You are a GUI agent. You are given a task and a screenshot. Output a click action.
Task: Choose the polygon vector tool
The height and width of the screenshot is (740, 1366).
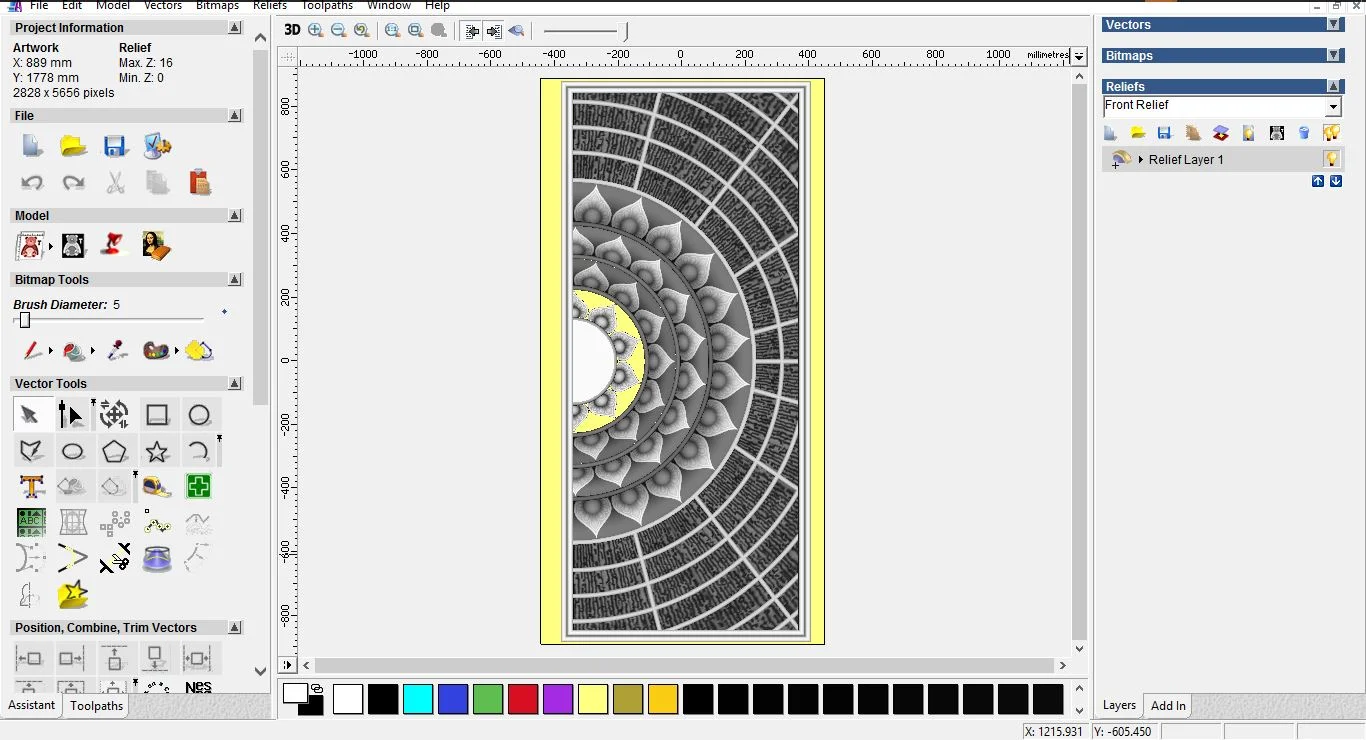click(115, 451)
